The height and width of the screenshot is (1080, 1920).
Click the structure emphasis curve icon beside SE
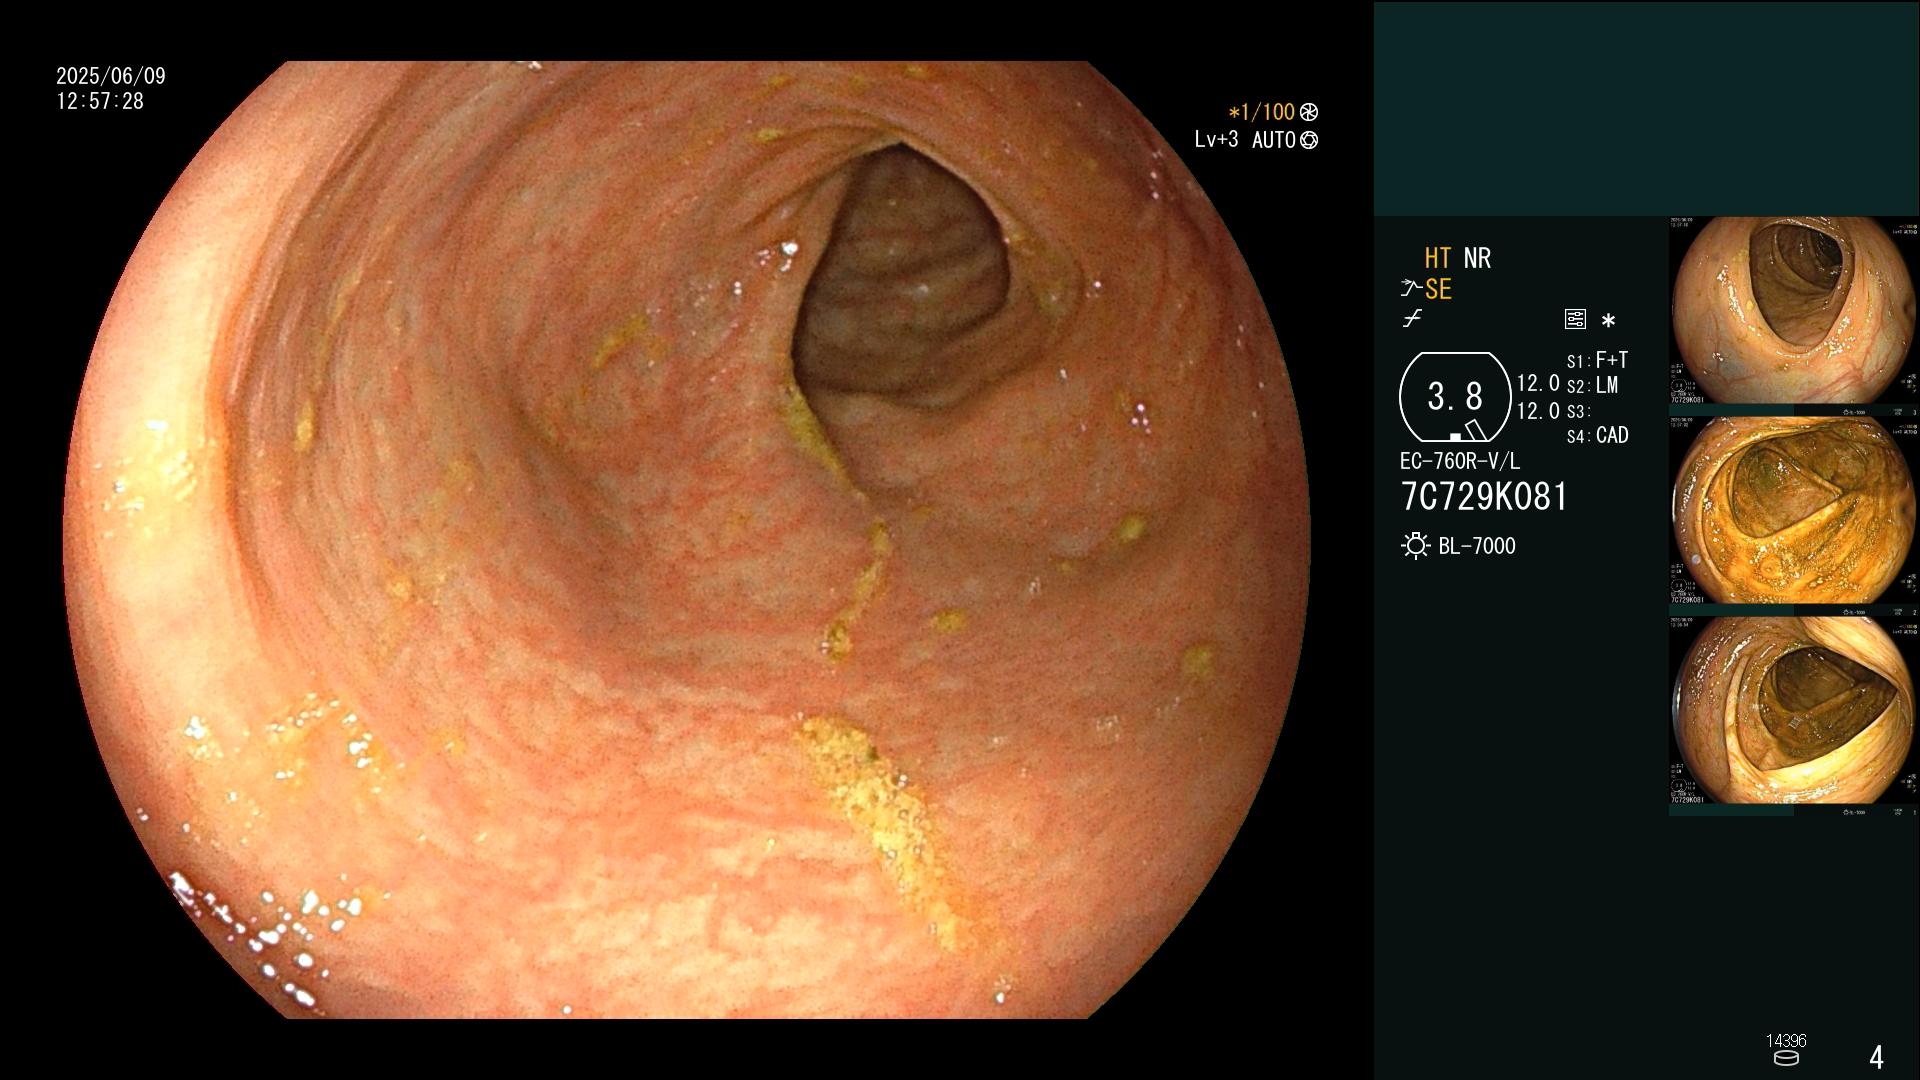[x=1411, y=289]
